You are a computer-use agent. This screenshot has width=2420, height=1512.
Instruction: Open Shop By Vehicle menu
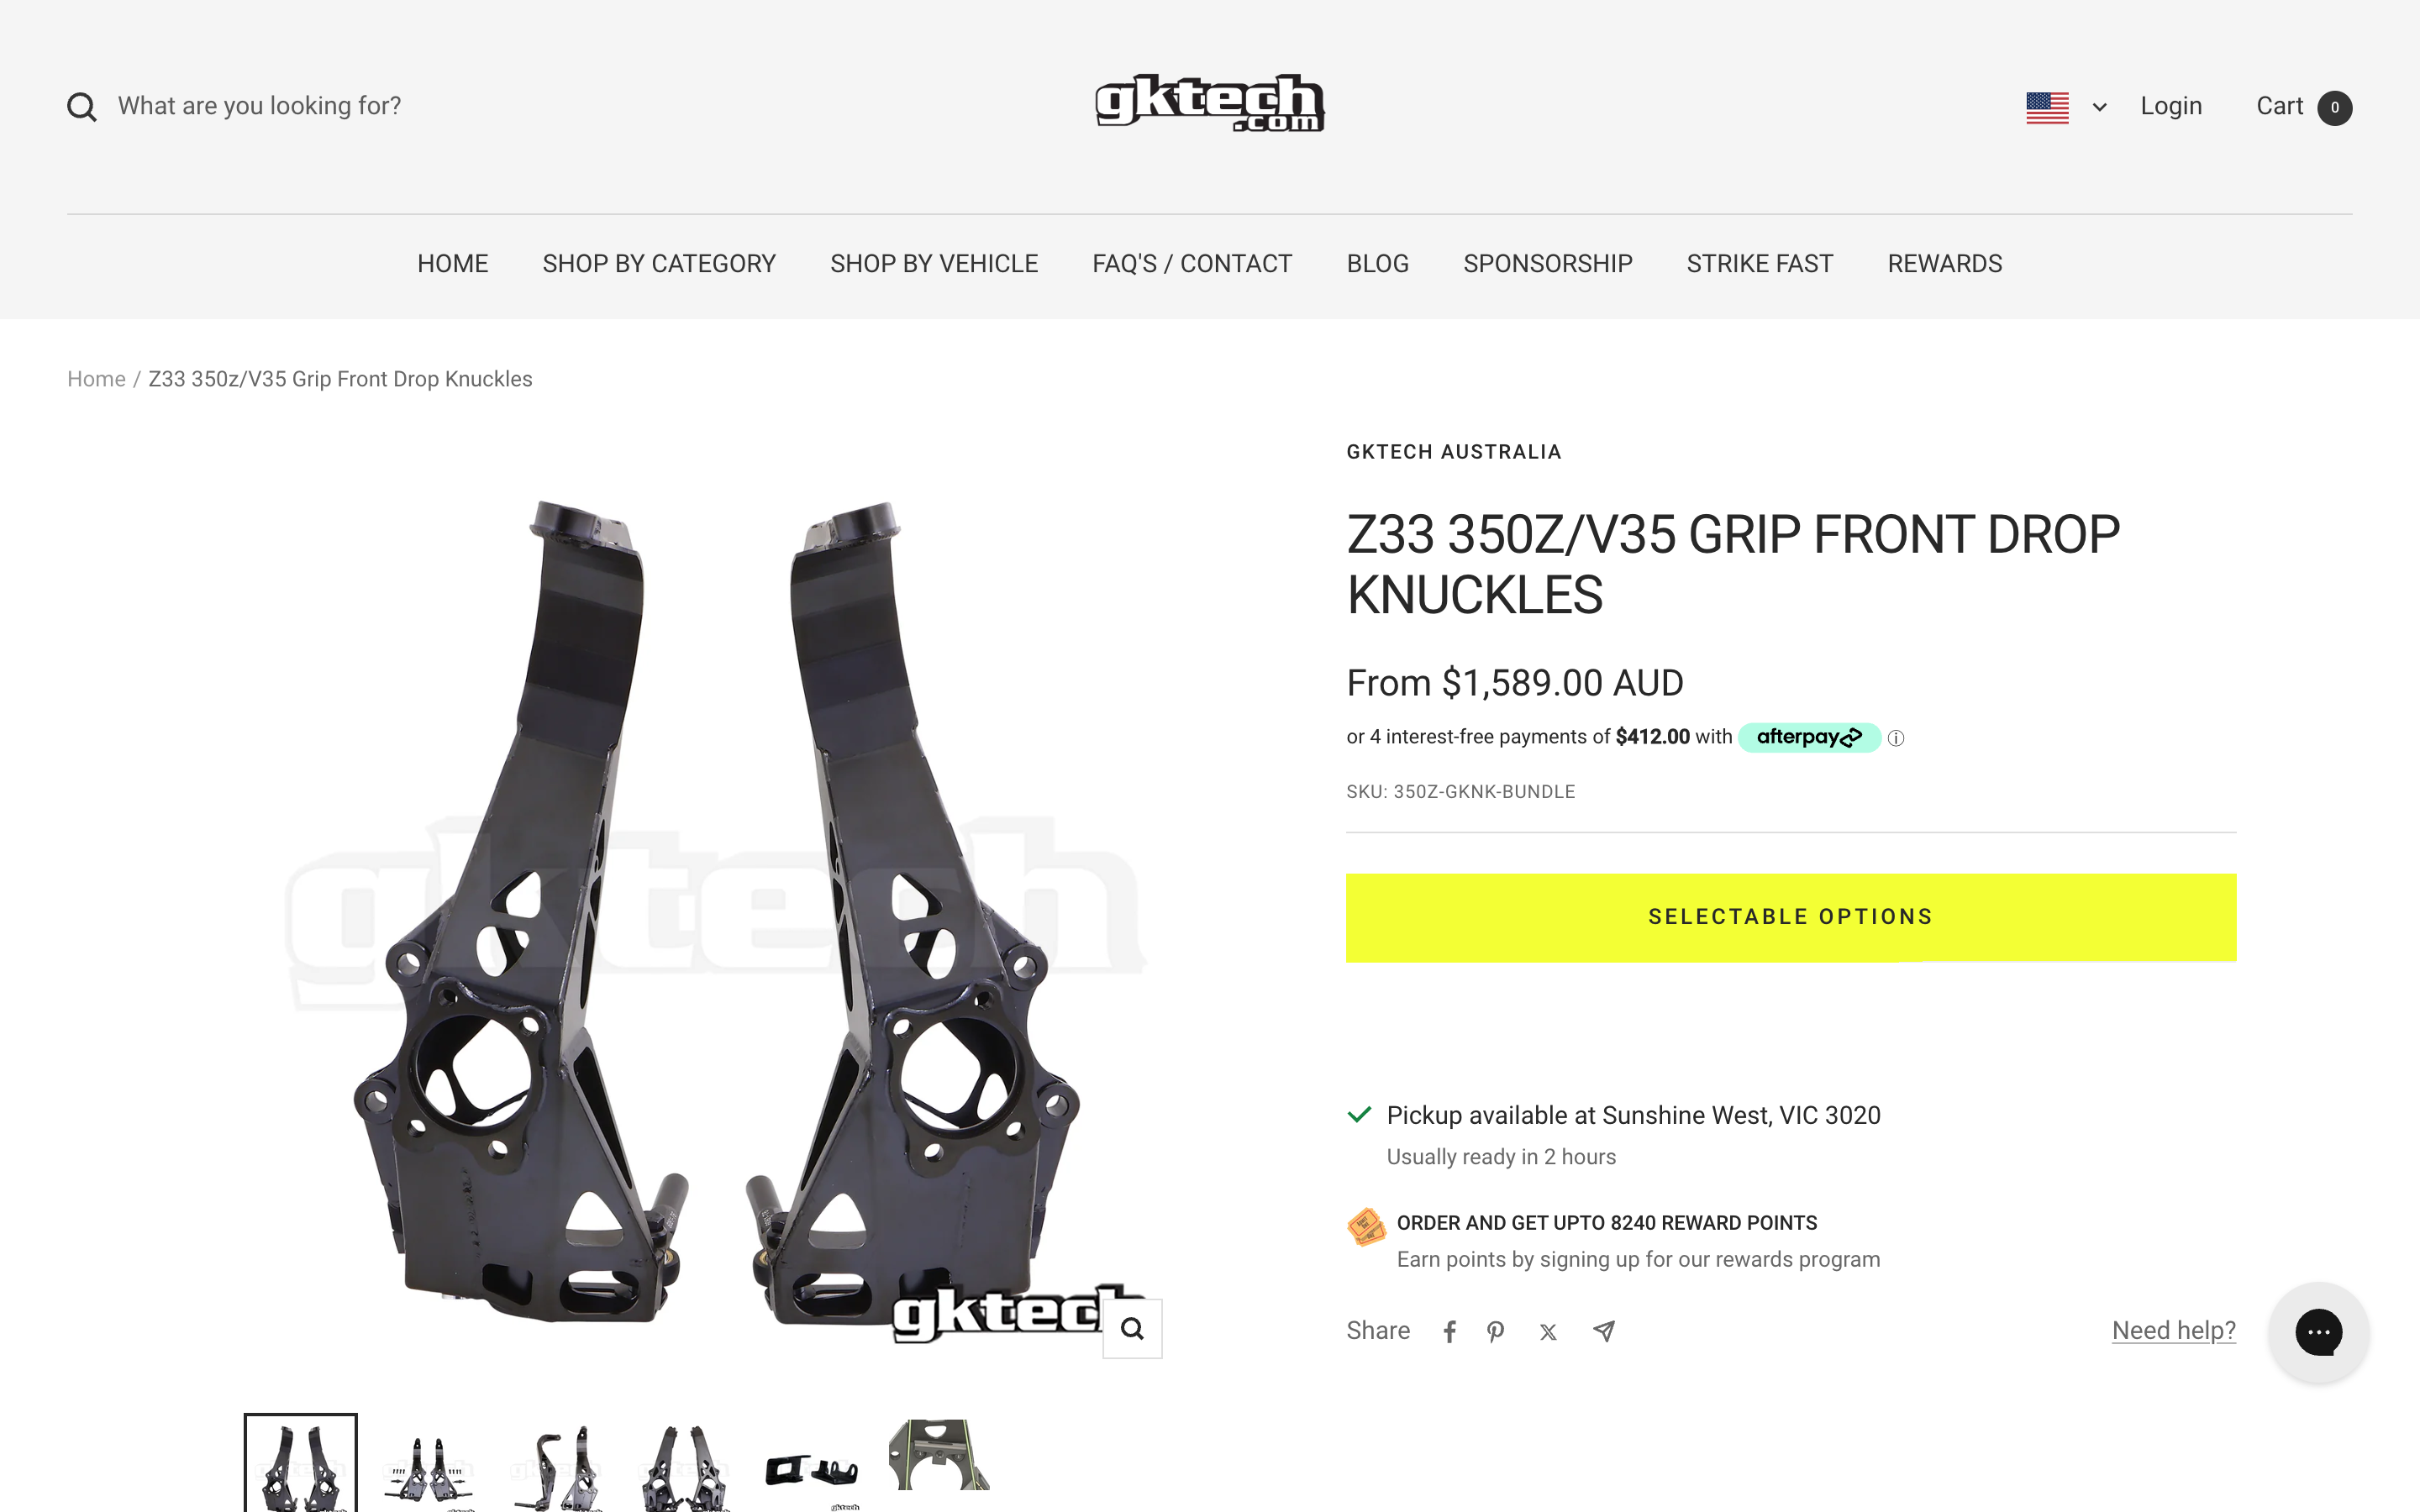934,263
